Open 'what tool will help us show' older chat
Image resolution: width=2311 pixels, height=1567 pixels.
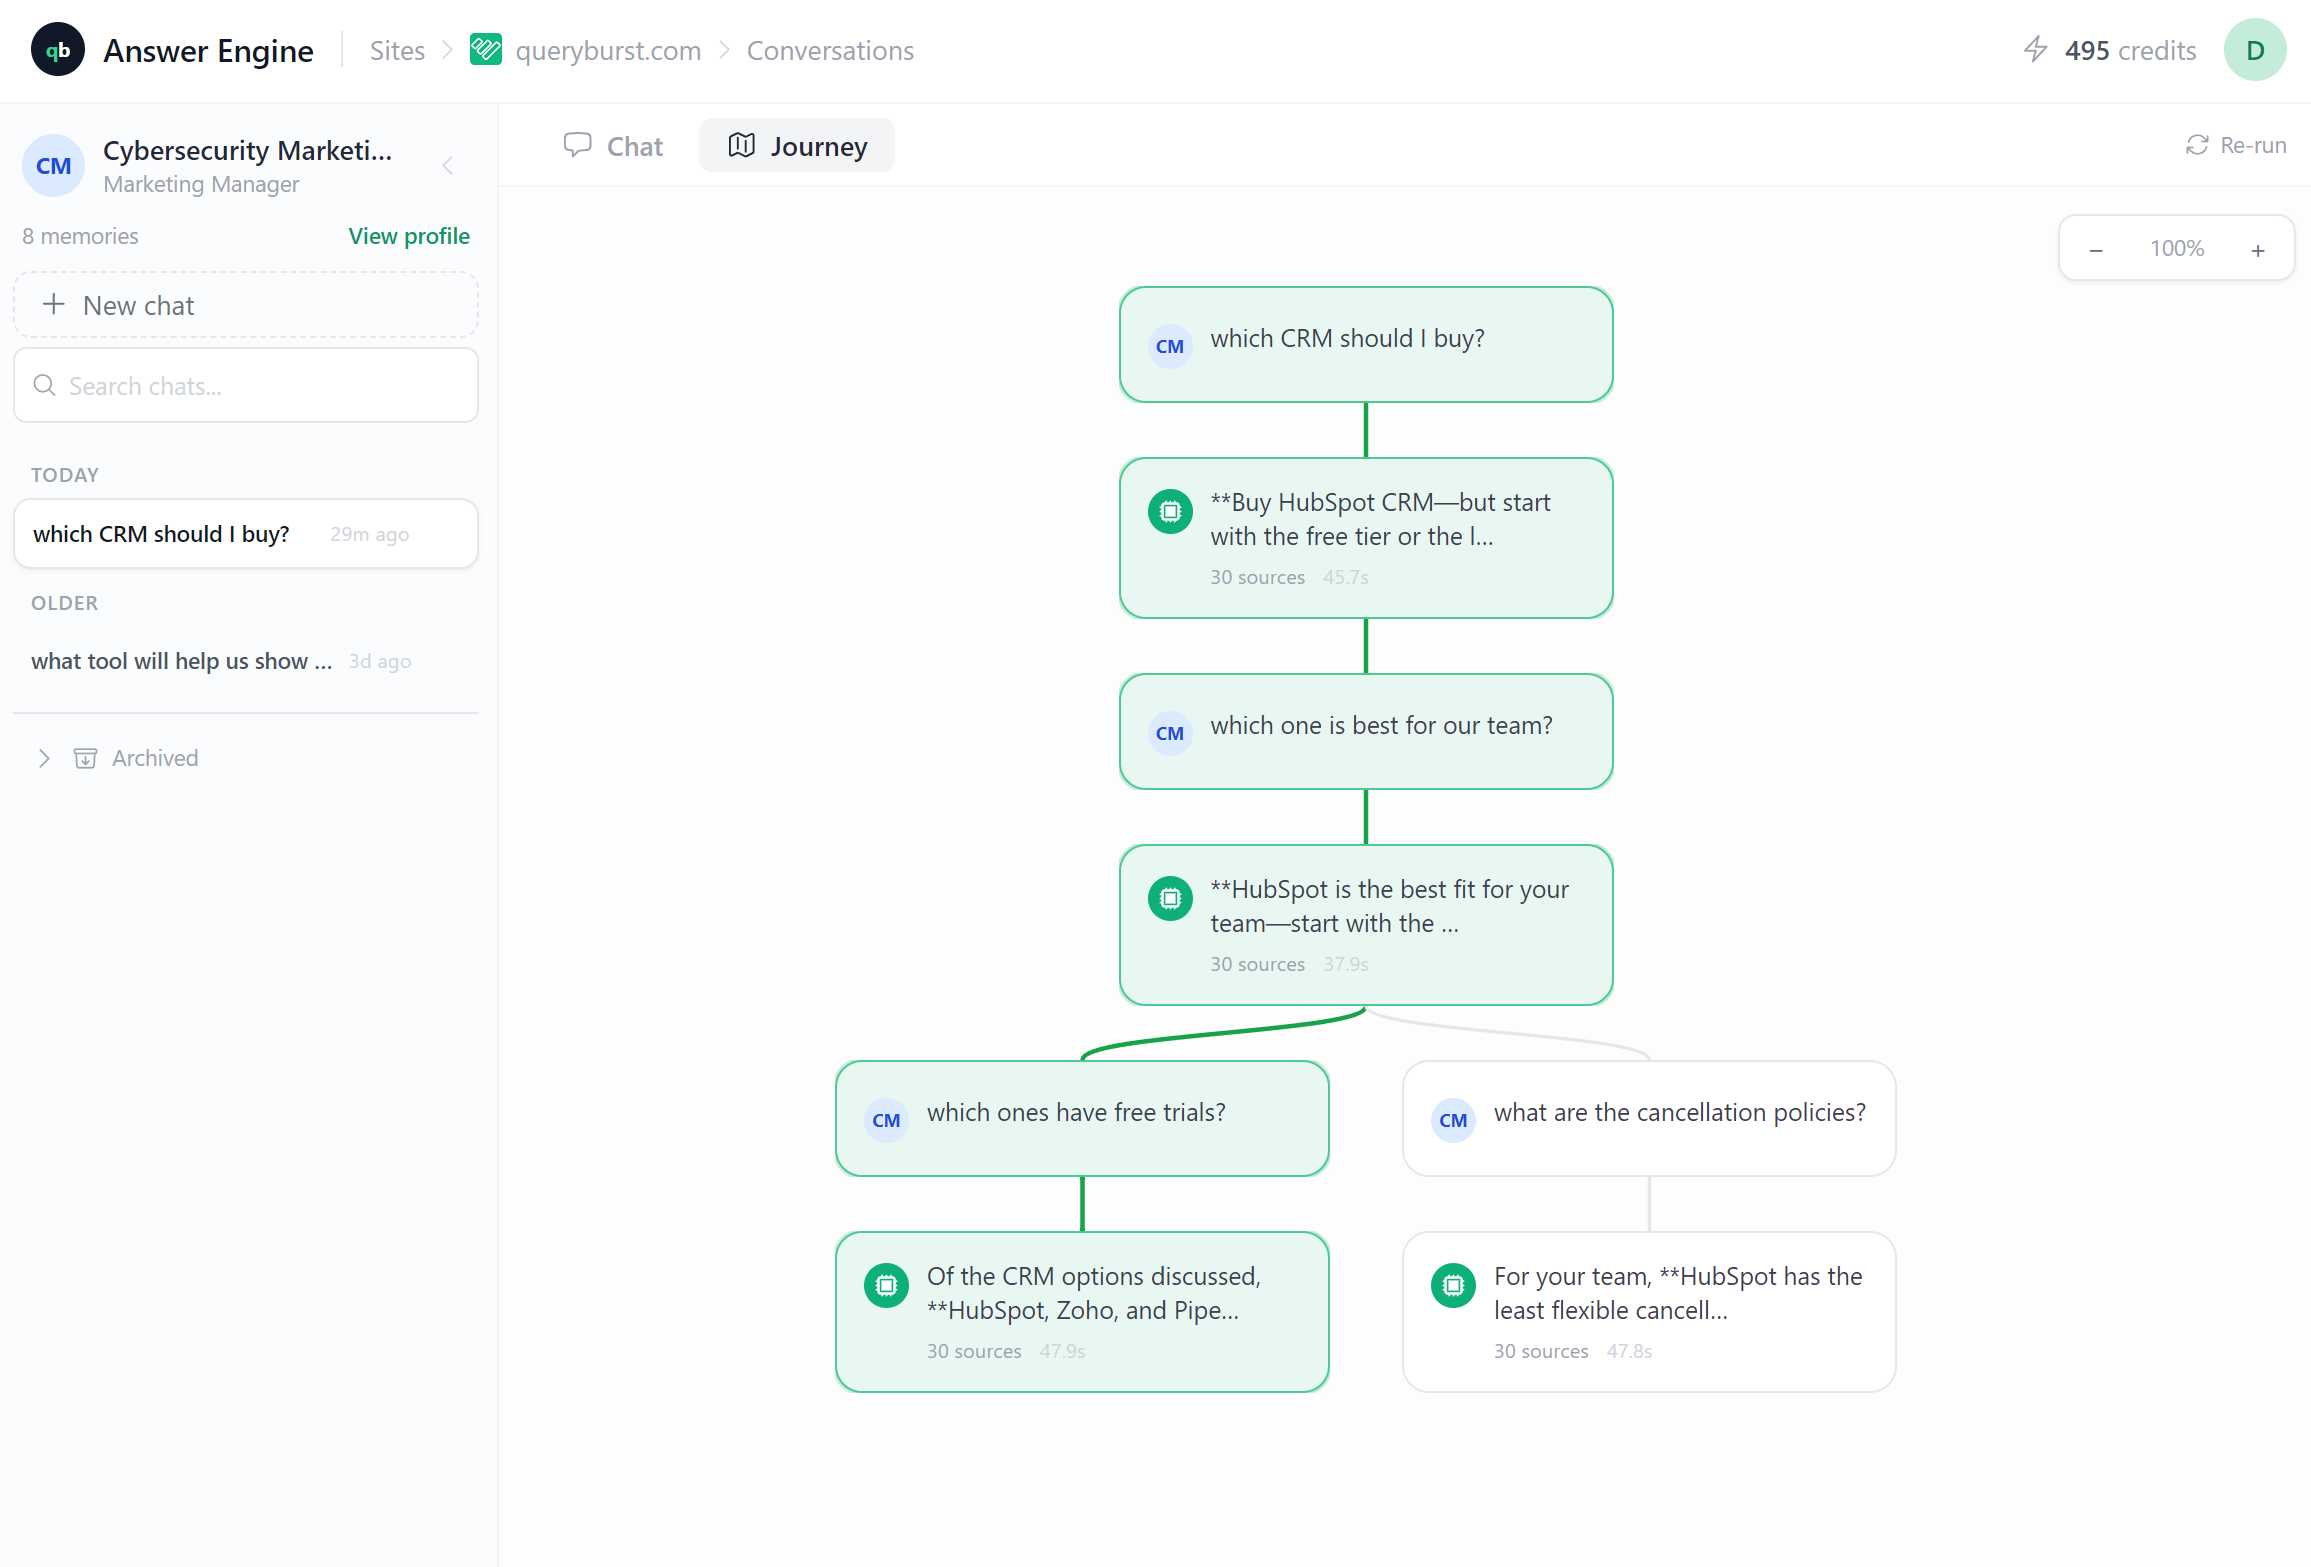(x=246, y=661)
